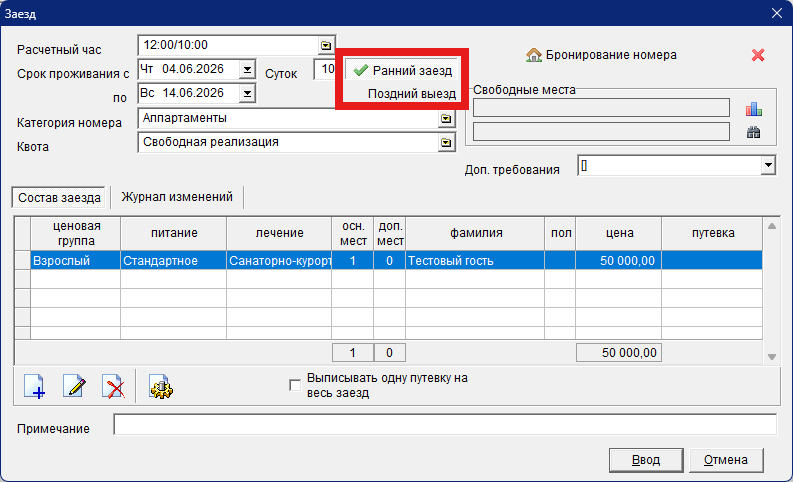The height and width of the screenshot is (482, 793).
Task: Click the фамилия column header
Action: tap(475, 233)
